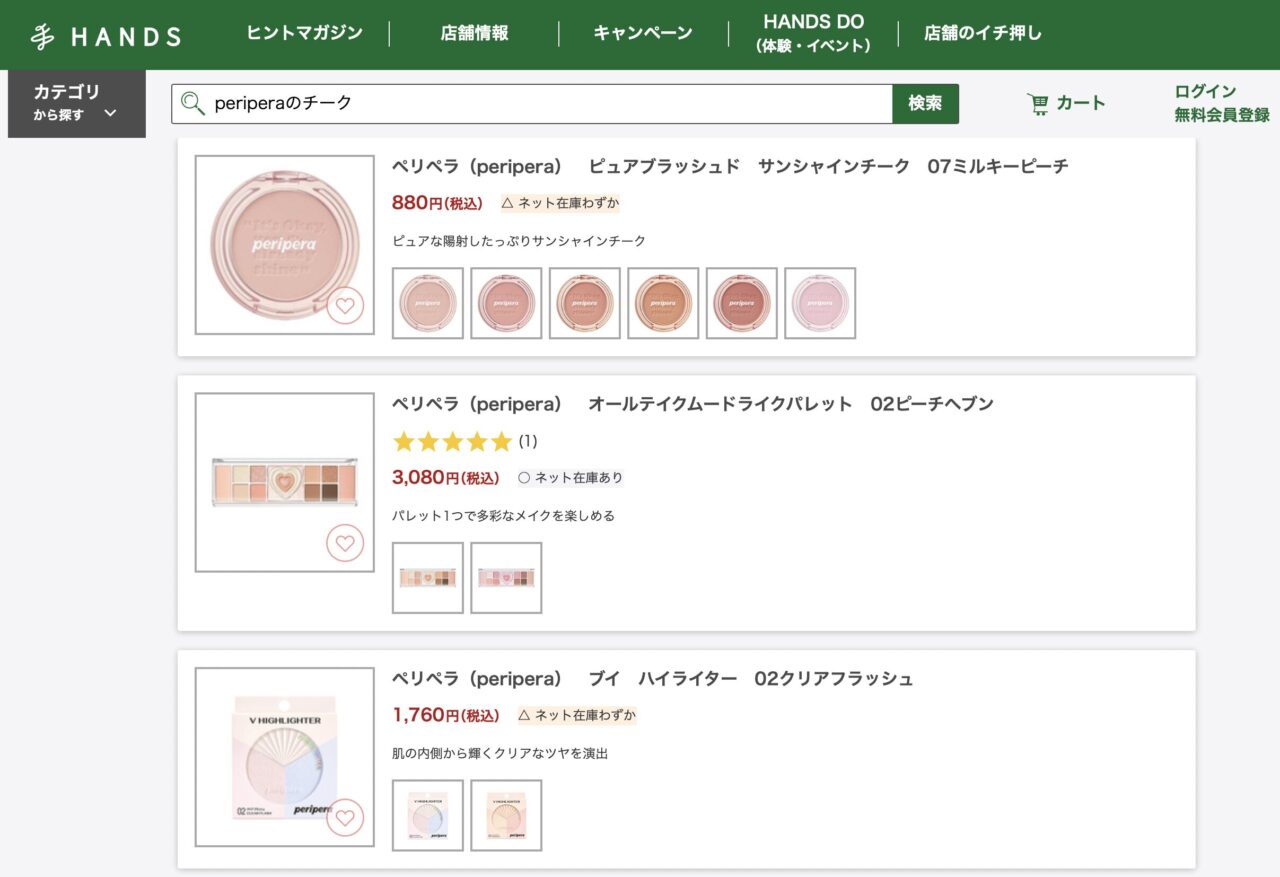Open main image of ピーチヘブン palette
This screenshot has width=1280, height=877.
click(285, 482)
